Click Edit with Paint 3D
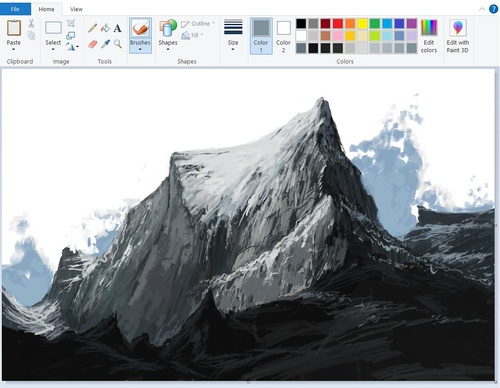This screenshot has height=388, width=500. pyautogui.click(x=458, y=36)
